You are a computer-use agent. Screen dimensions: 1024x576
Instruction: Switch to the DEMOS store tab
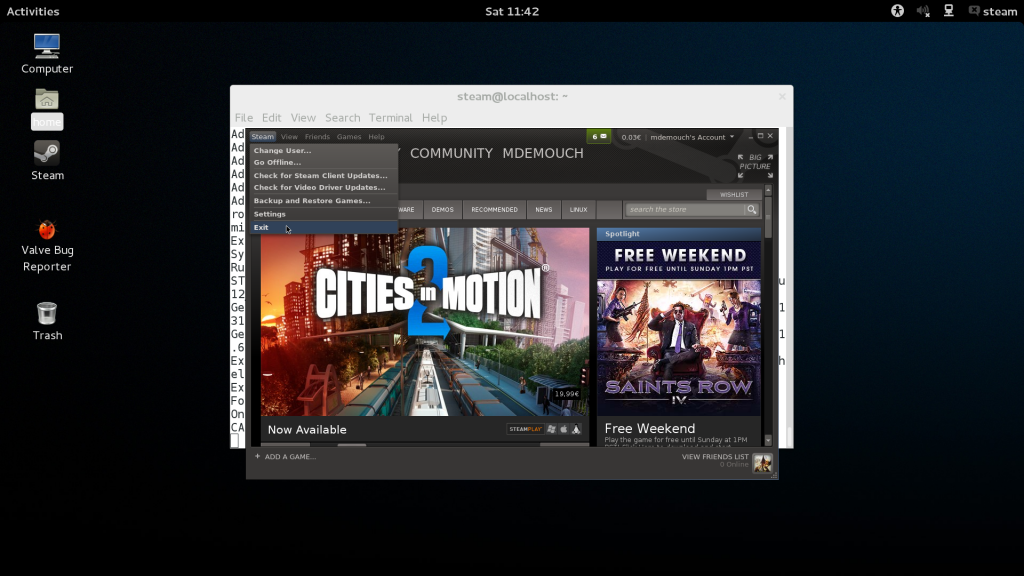click(442, 210)
